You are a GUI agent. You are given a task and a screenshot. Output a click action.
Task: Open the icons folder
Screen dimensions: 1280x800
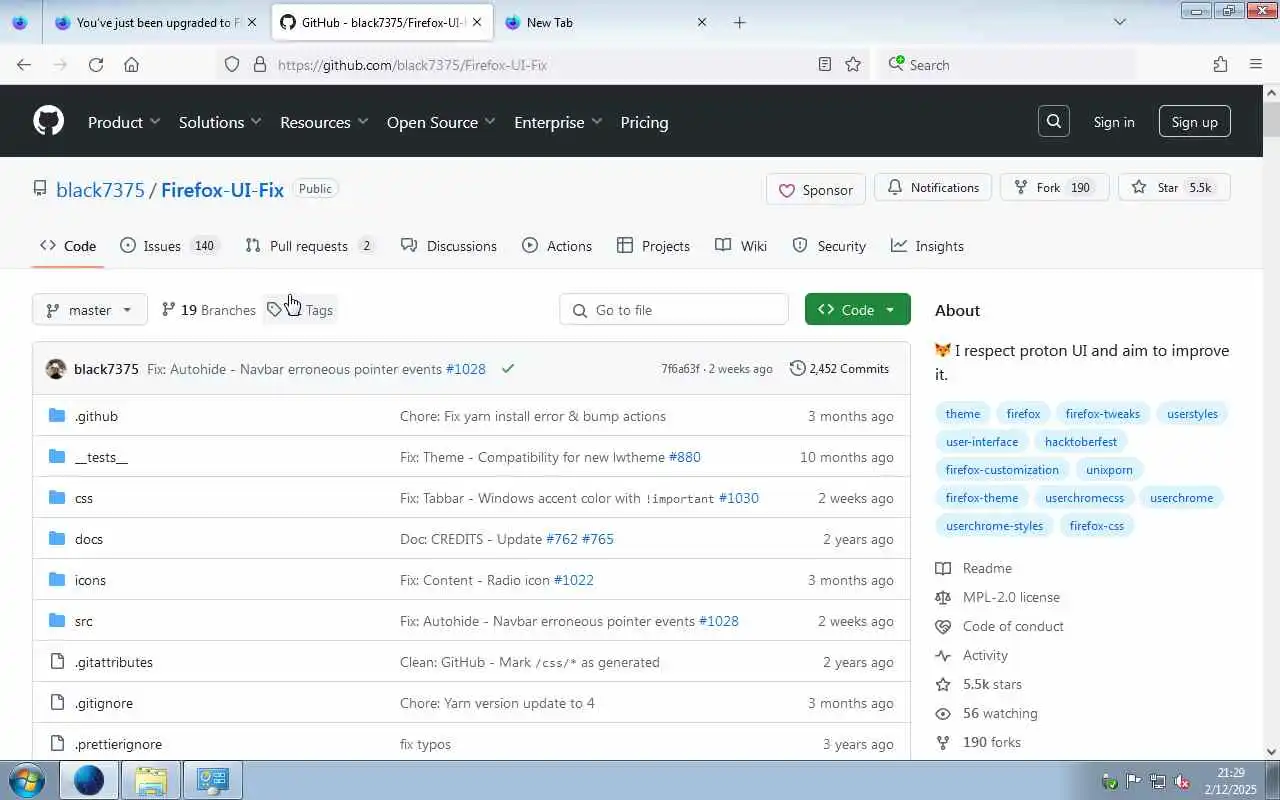90,580
